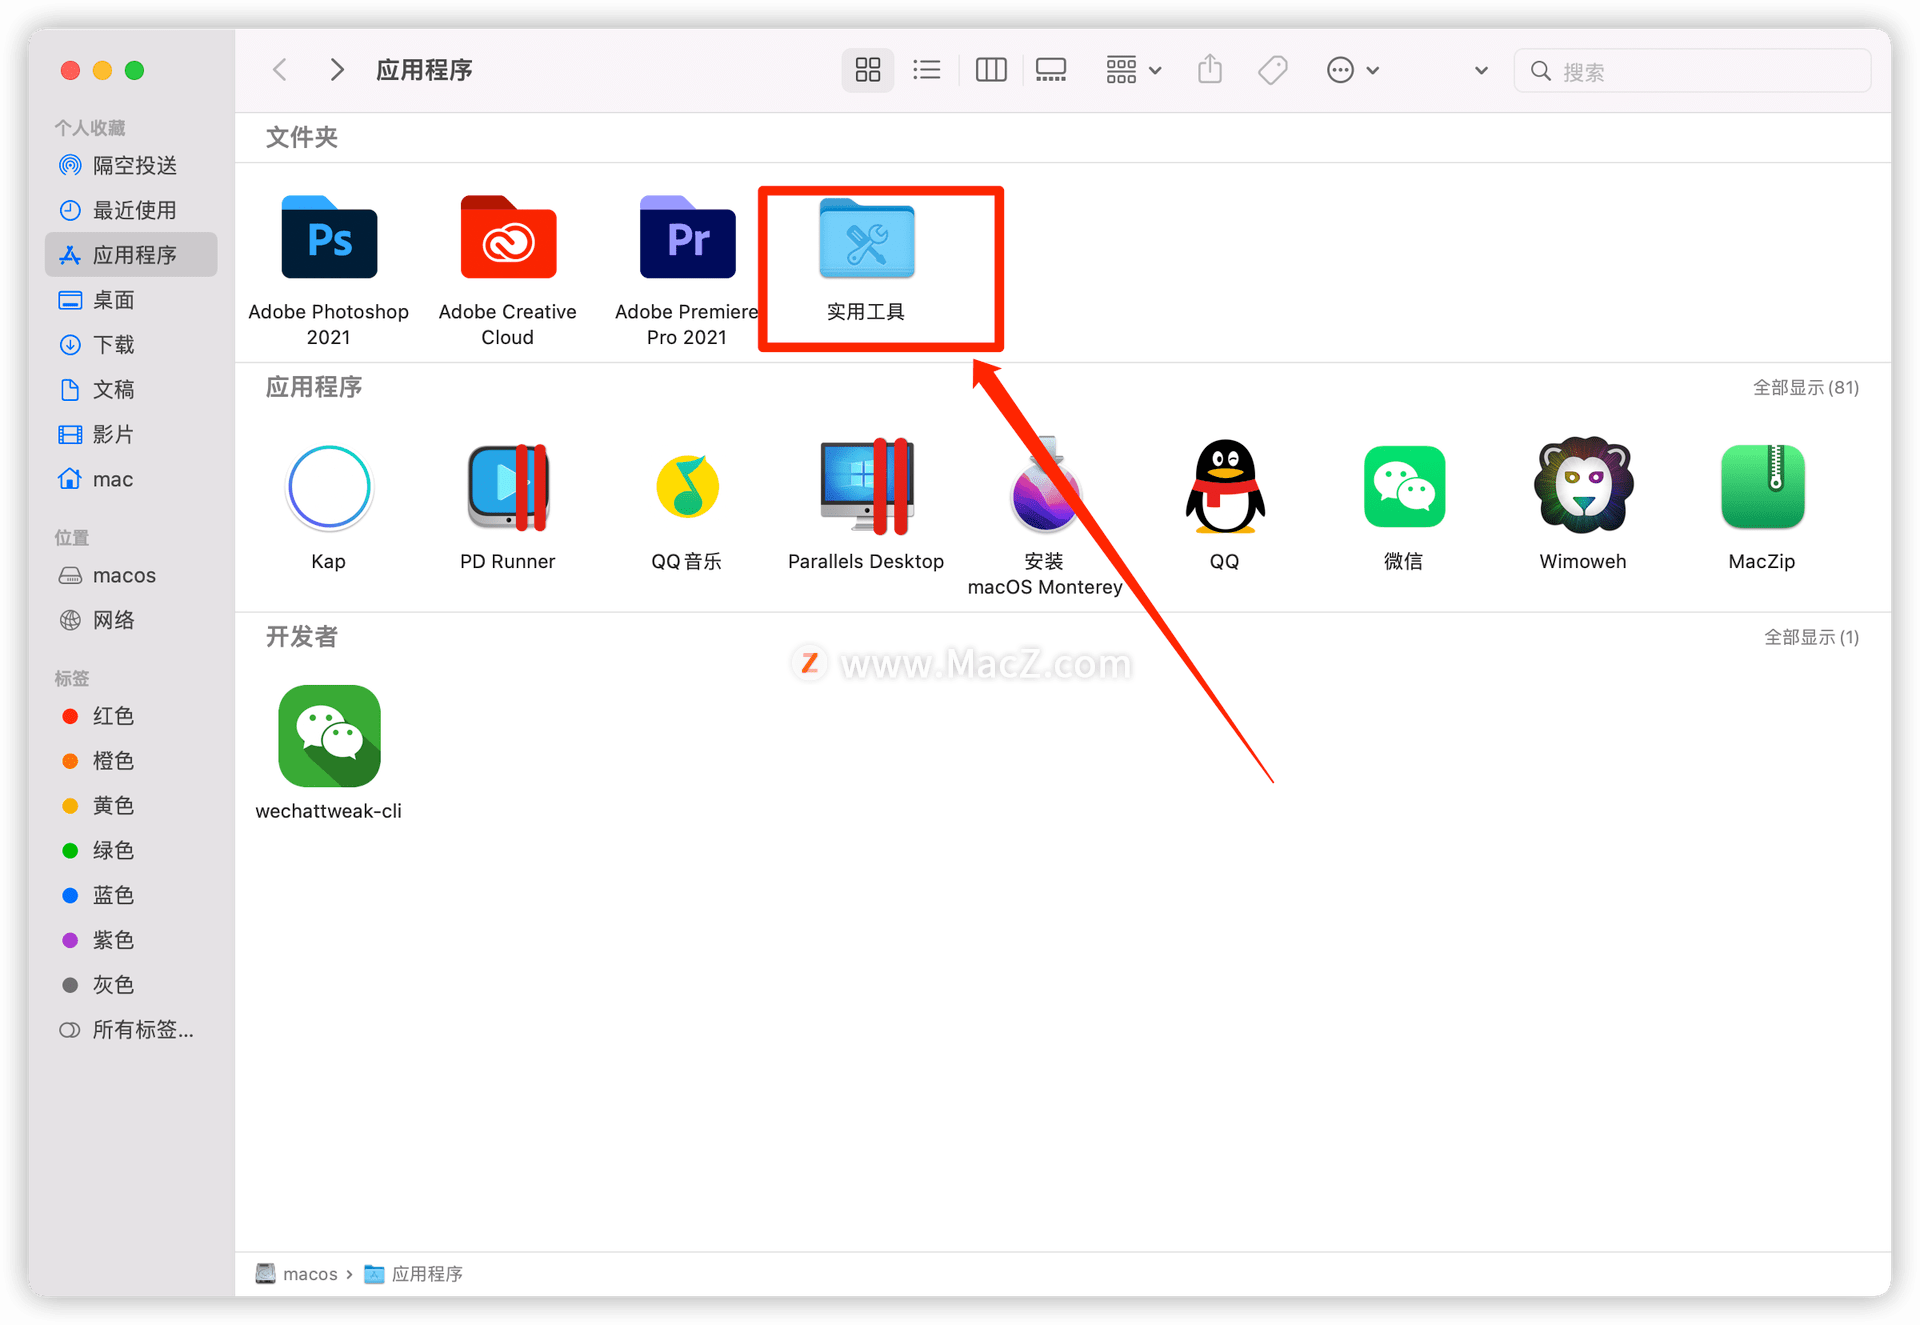Launch the Kap app

329,487
